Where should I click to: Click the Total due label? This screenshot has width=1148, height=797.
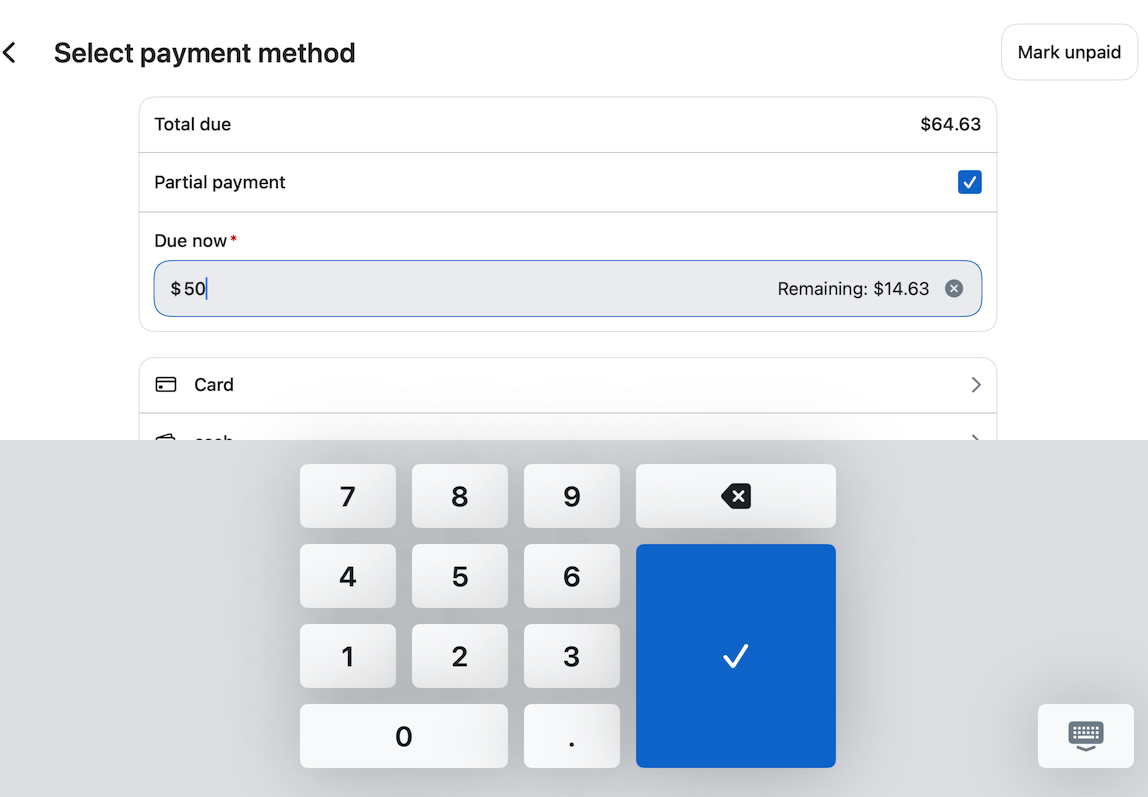[x=193, y=124]
